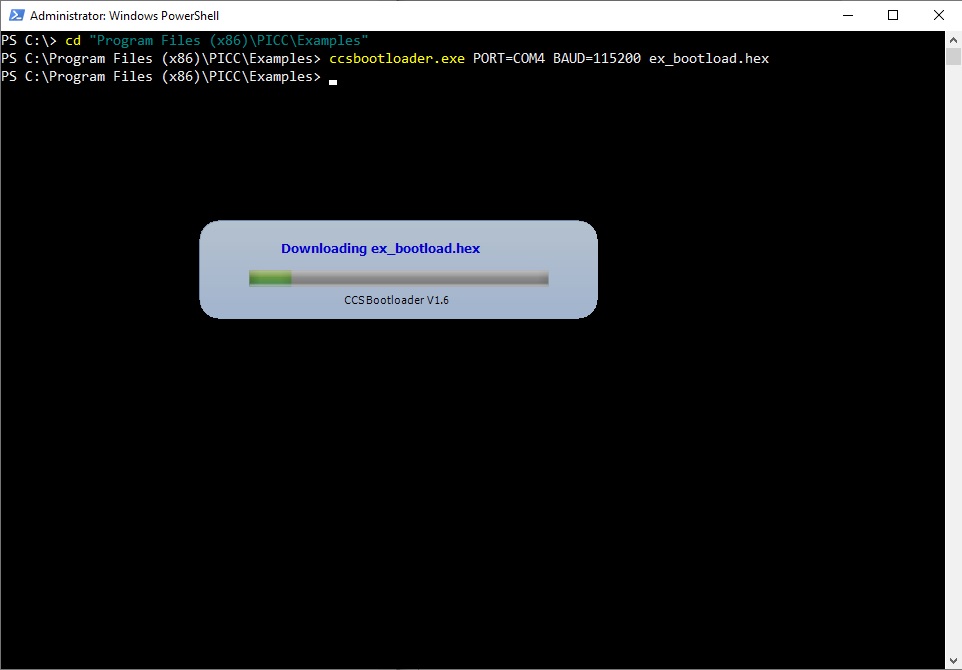Click the "PORT=COM4" argument
This screenshot has height=670, width=962.
pos(509,59)
